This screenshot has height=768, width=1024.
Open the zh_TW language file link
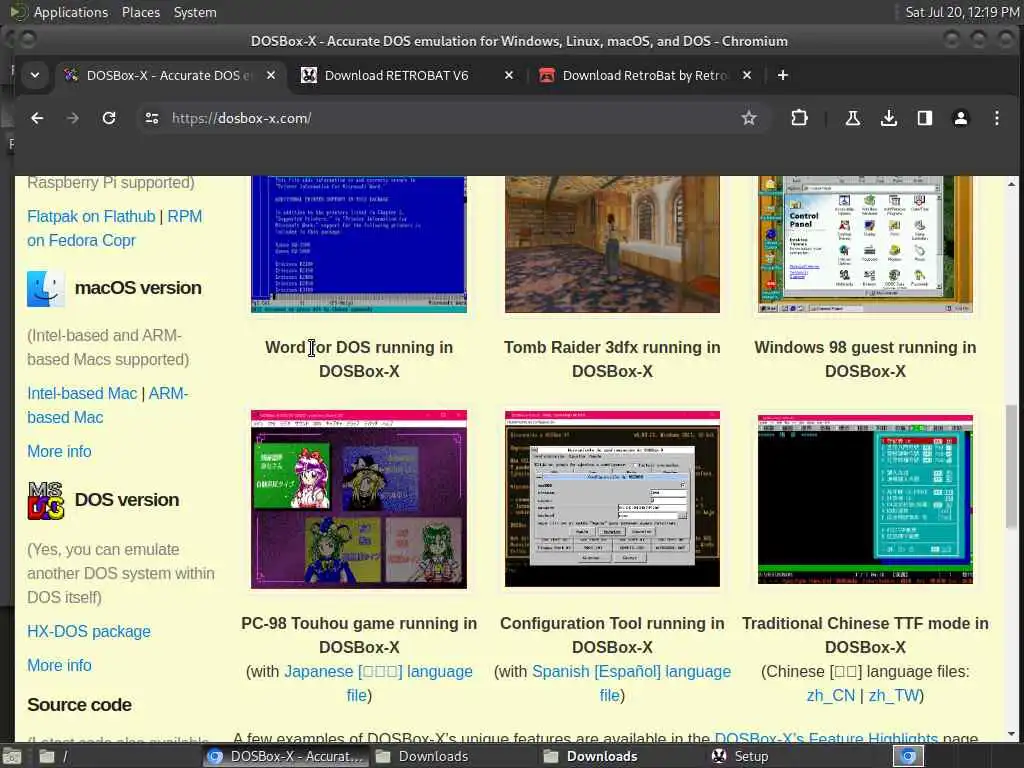[893, 696]
